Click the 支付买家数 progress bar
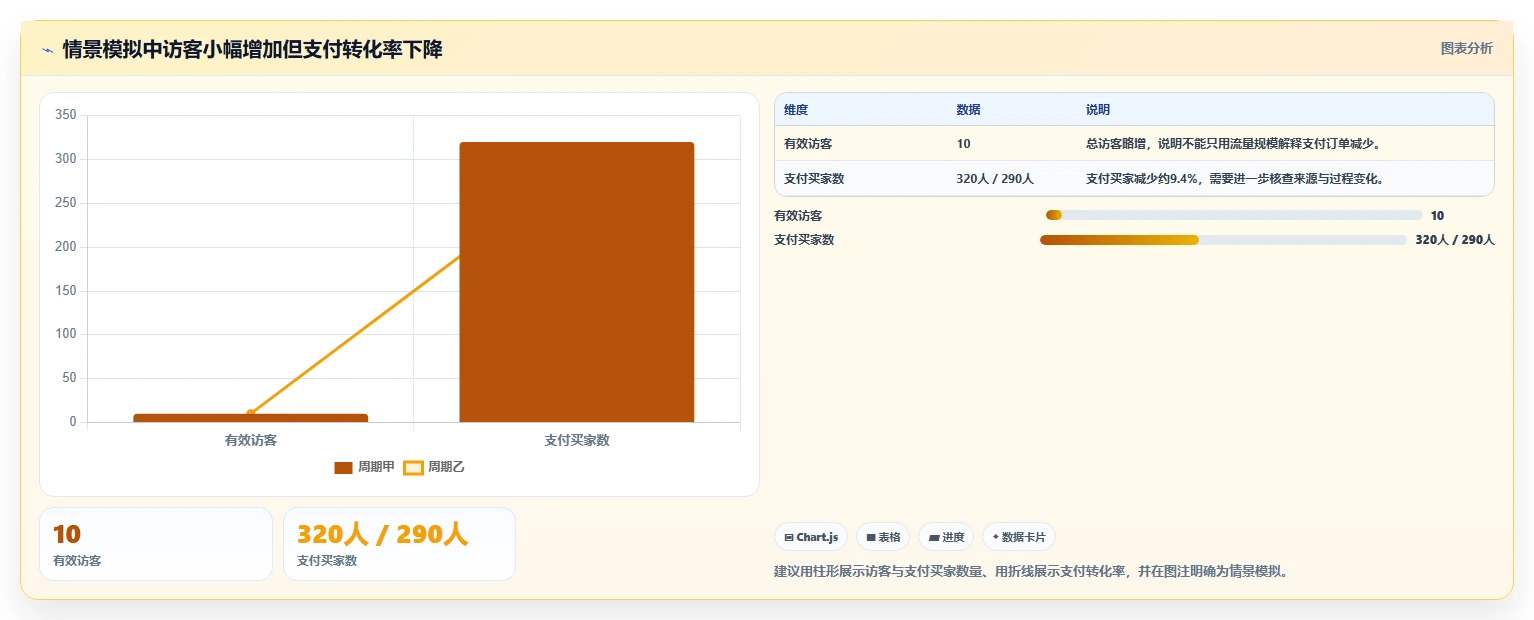Image resolution: width=1534 pixels, height=620 pixels. click(1223, 240)
